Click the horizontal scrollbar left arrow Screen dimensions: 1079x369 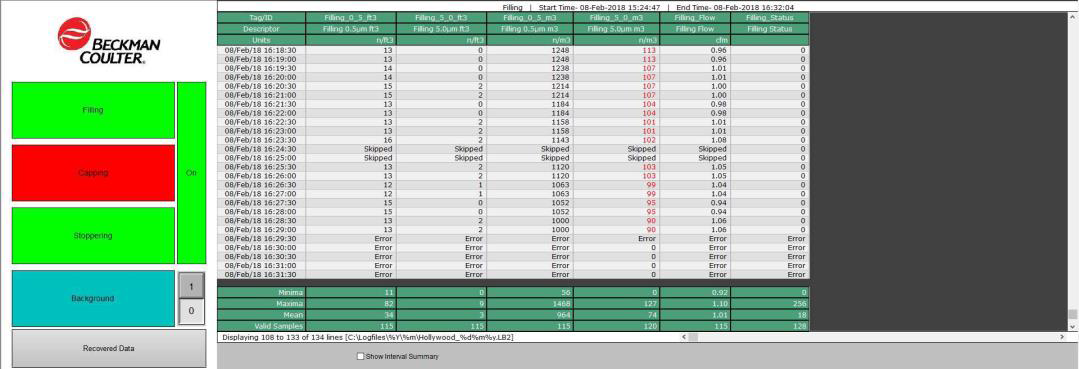(x=683, y=337)
